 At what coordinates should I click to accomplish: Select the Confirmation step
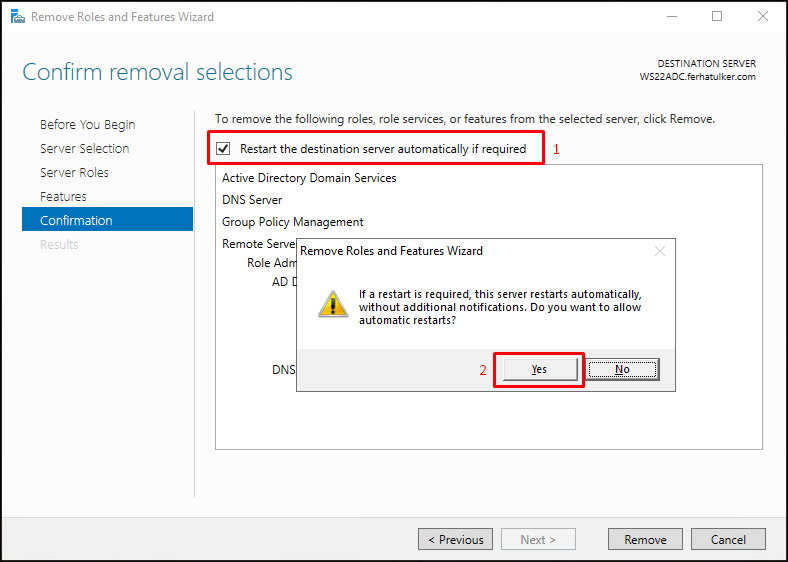108,219
